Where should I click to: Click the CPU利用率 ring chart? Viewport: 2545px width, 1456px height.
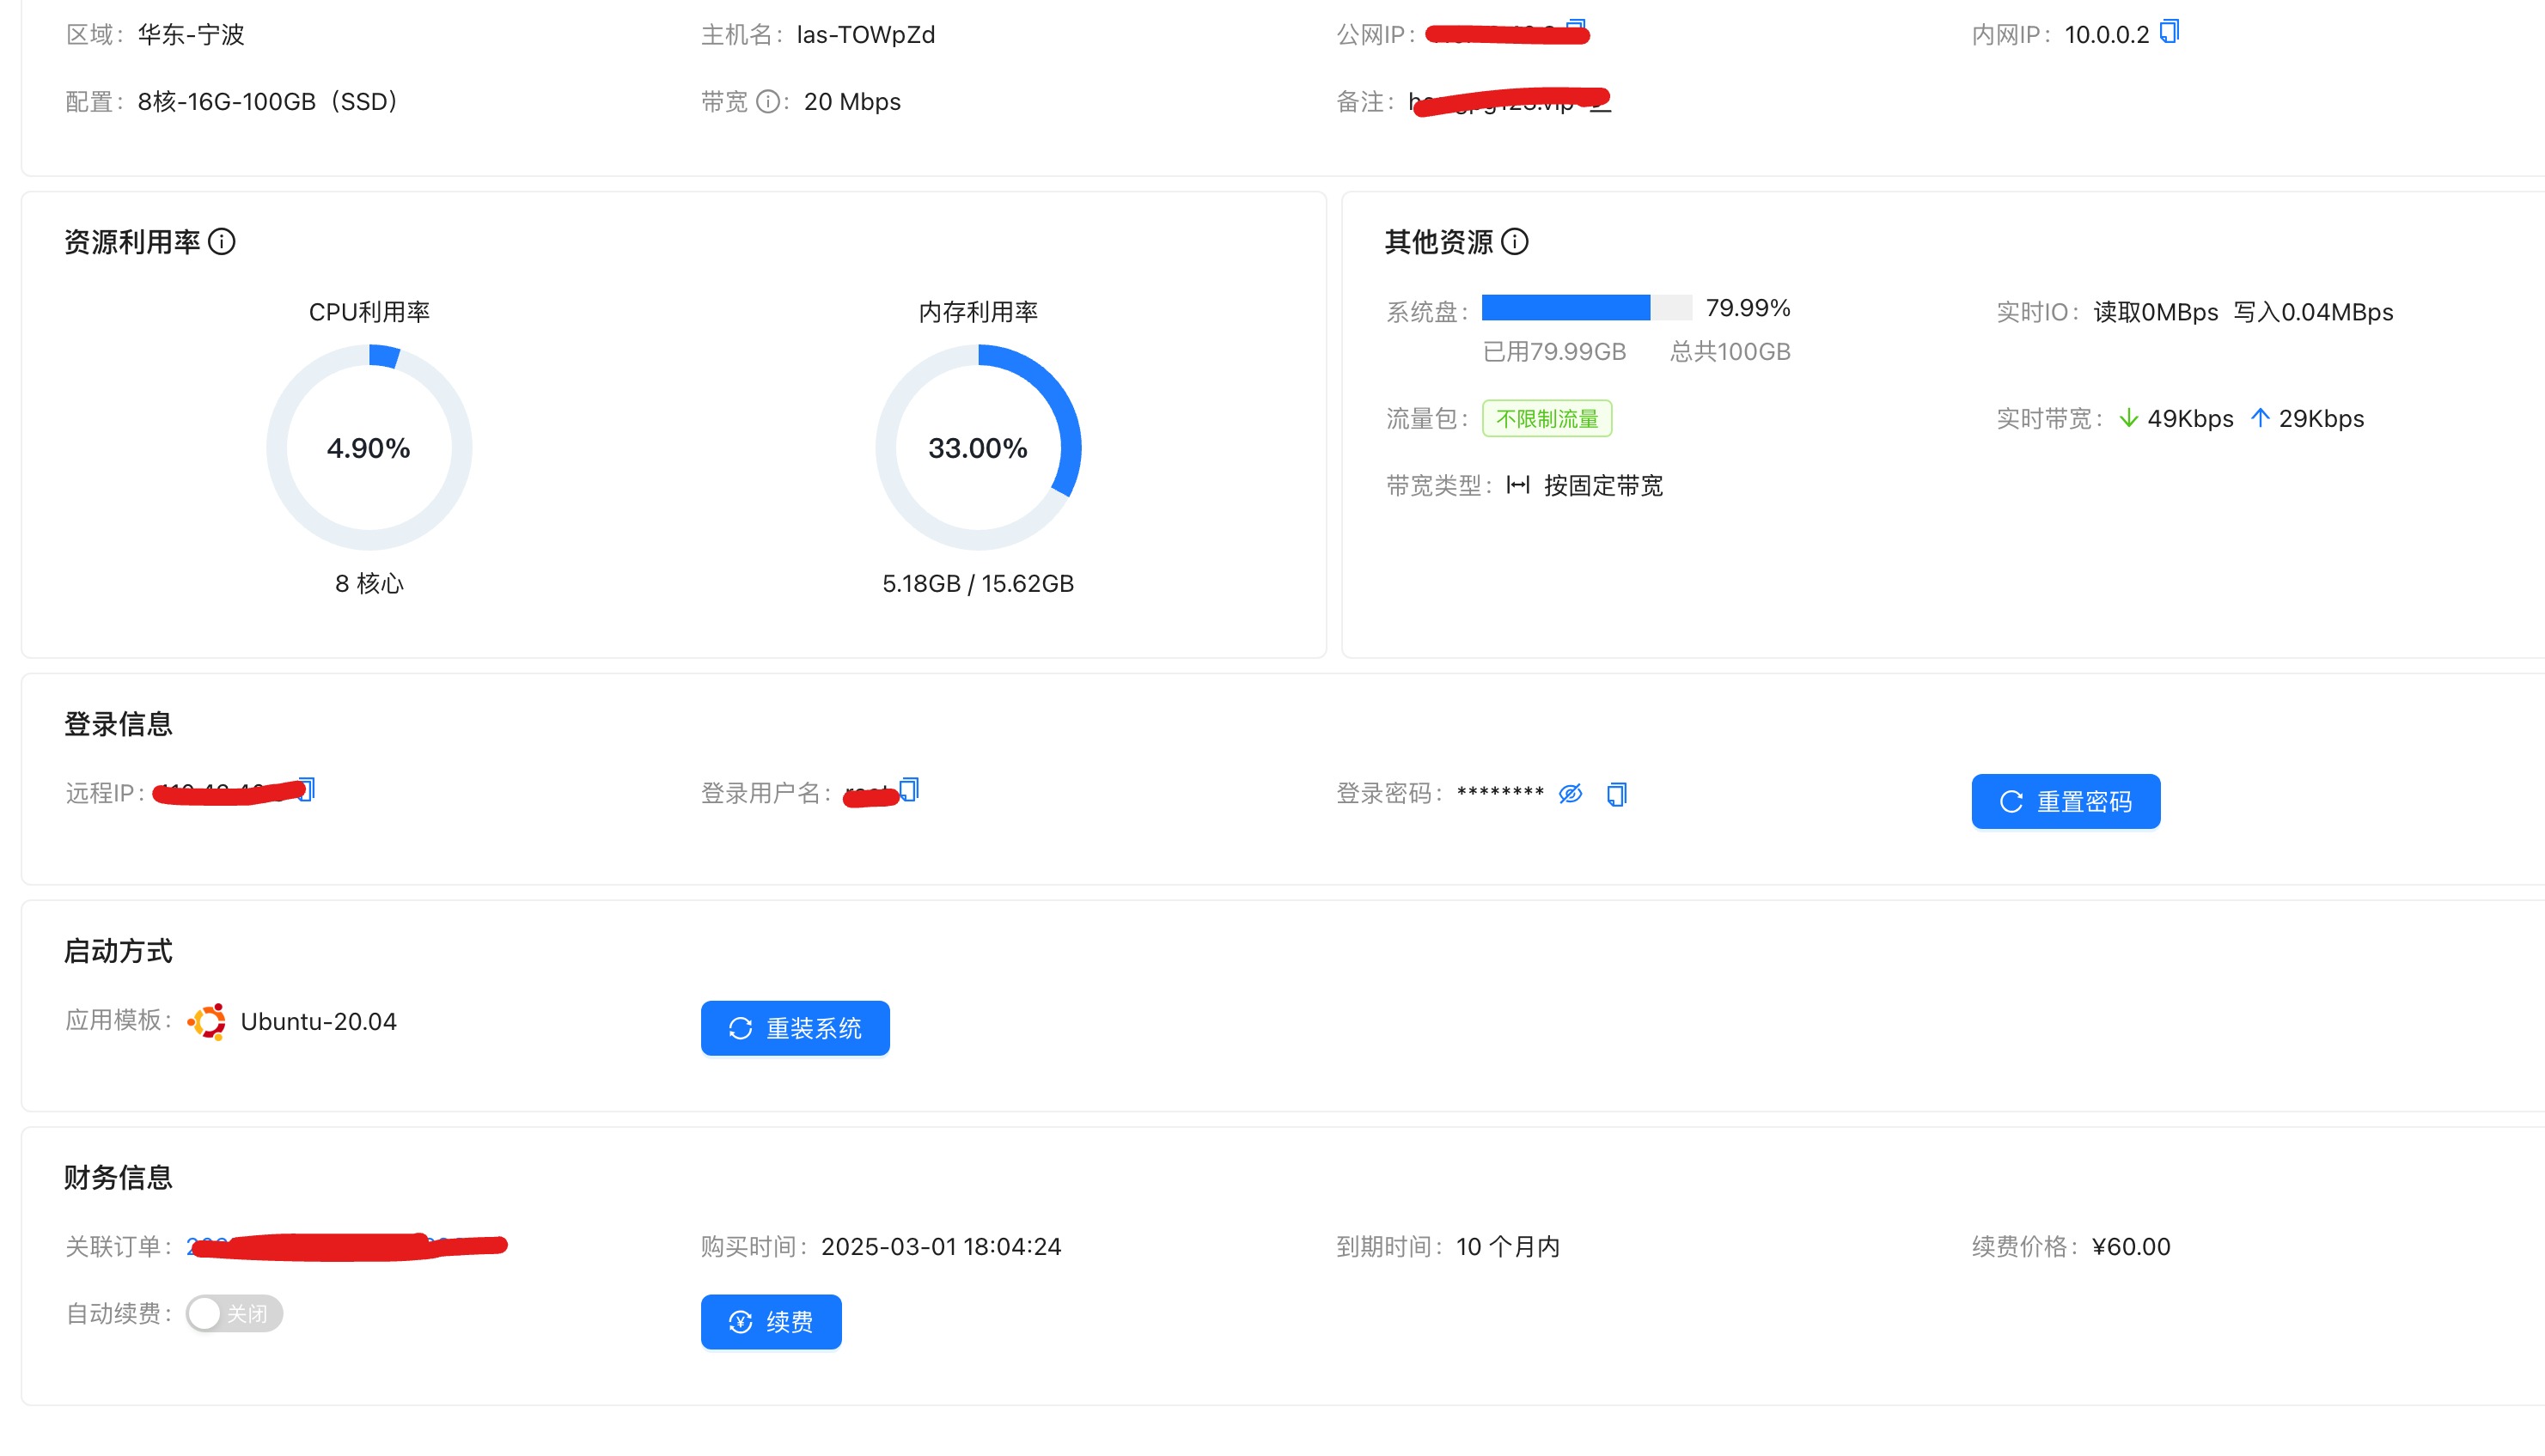(x=369, y=448)
